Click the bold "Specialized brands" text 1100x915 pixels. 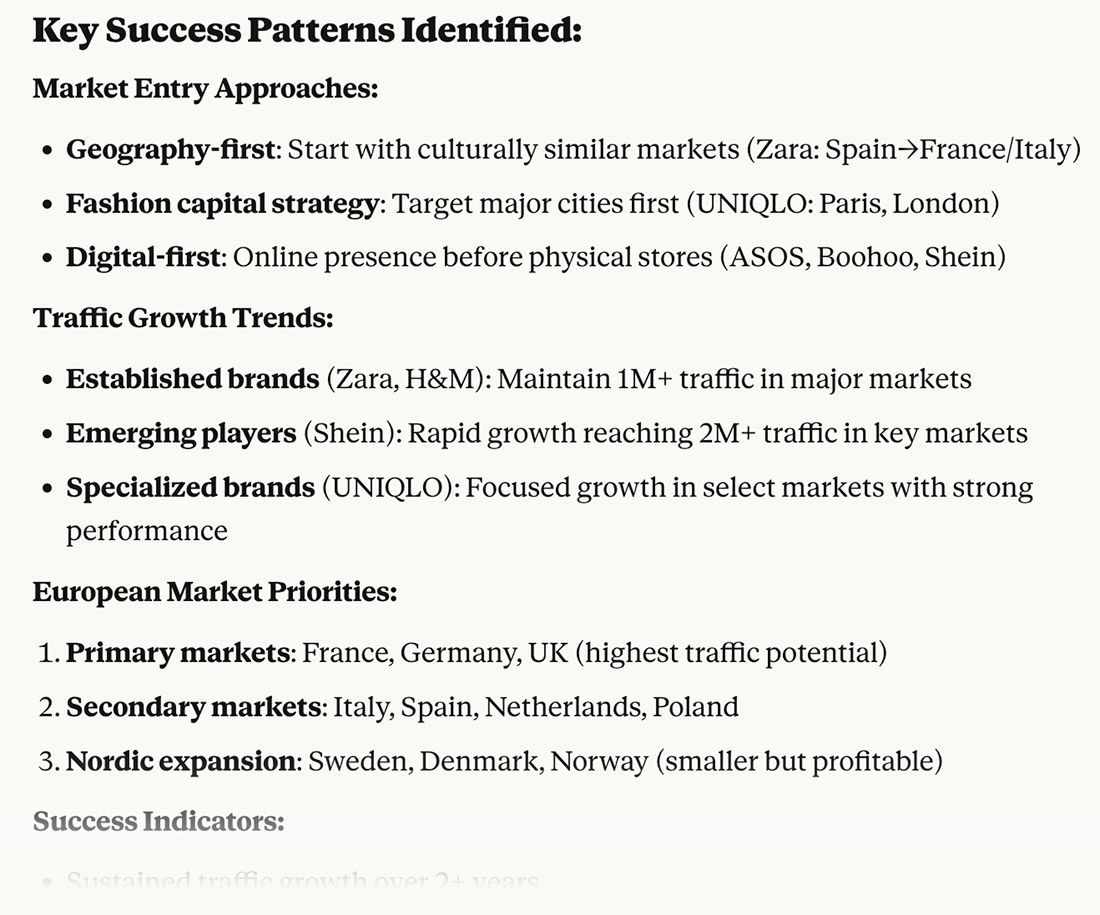(x=190, y=488)
